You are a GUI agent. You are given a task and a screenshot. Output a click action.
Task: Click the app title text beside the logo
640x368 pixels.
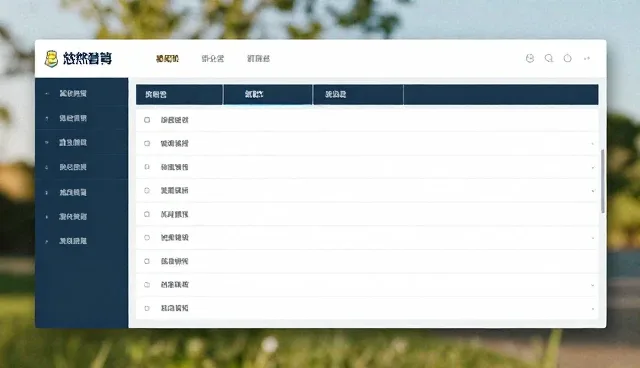pyautogui.click(x=87, y=59)
